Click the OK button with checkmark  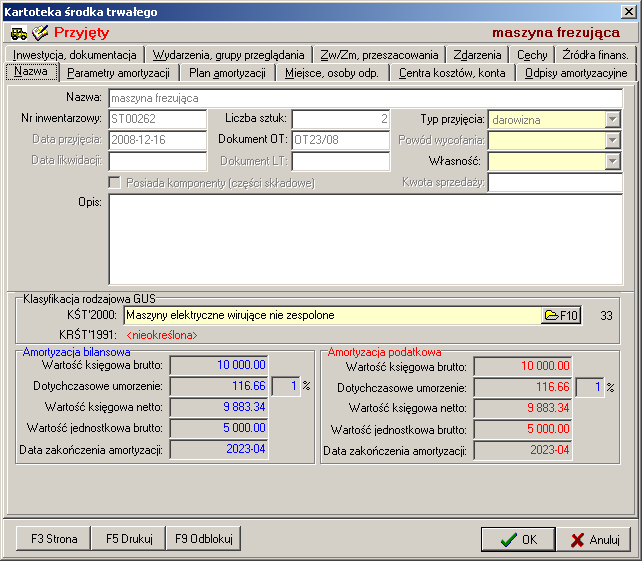tap(518, 539)
